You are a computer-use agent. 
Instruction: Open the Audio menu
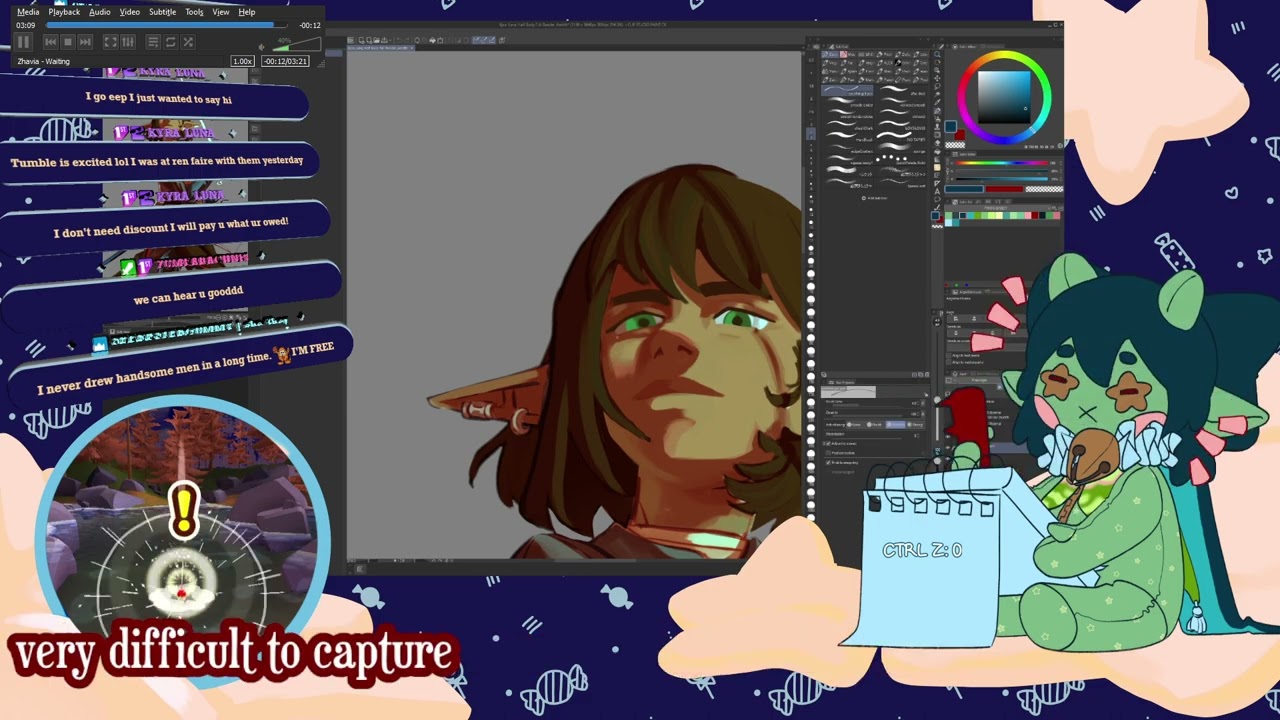pyautogui.click(x=100, y=12)
